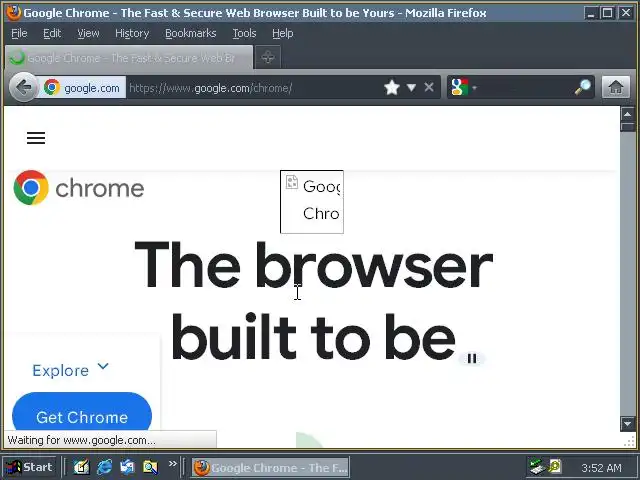640x480 pixels.
Task: Bookmark this page with the star icon
Action: (392, 87)
